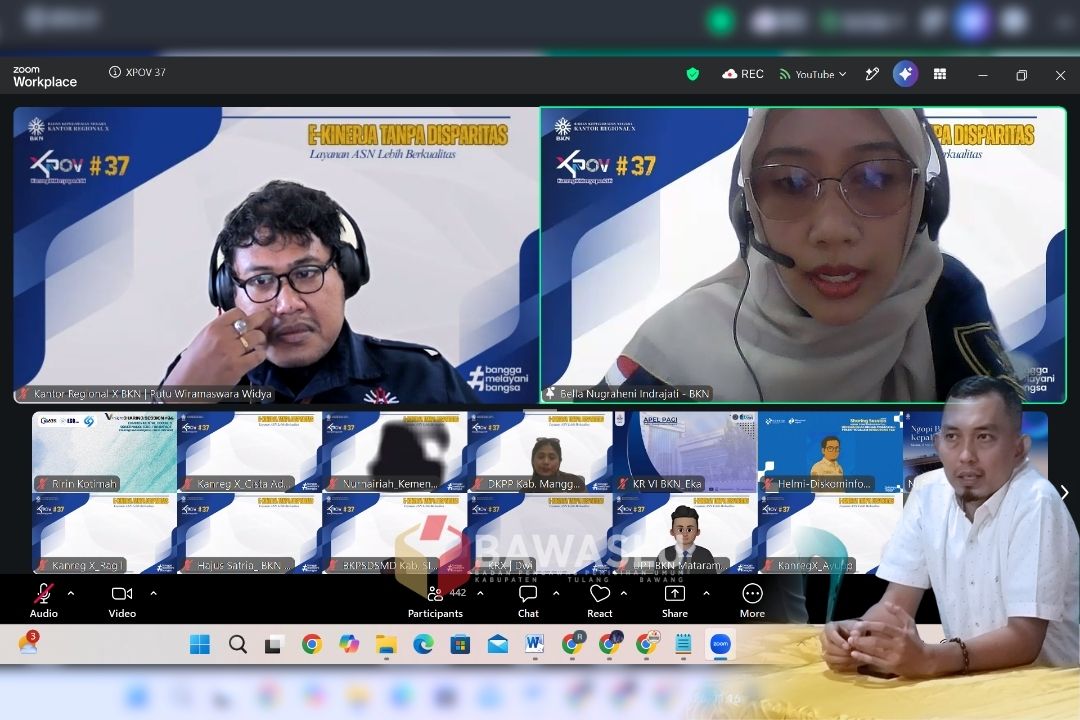Expand audio settings arrow next to Audio
1080x720 pixels.
coord(71,593)
